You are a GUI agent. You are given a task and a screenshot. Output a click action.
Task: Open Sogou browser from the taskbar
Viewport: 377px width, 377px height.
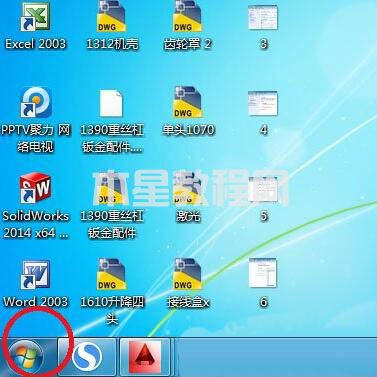(87, 357)
